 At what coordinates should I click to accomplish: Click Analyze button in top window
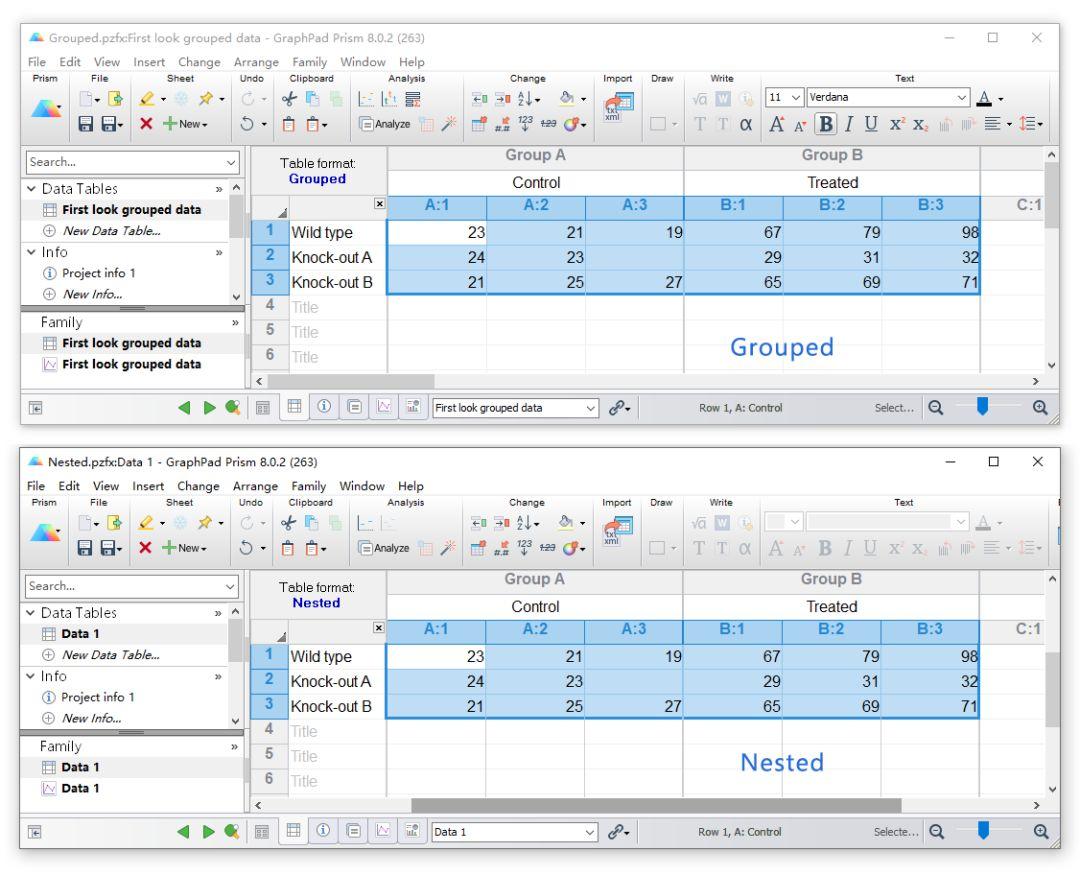coord(384,124)
